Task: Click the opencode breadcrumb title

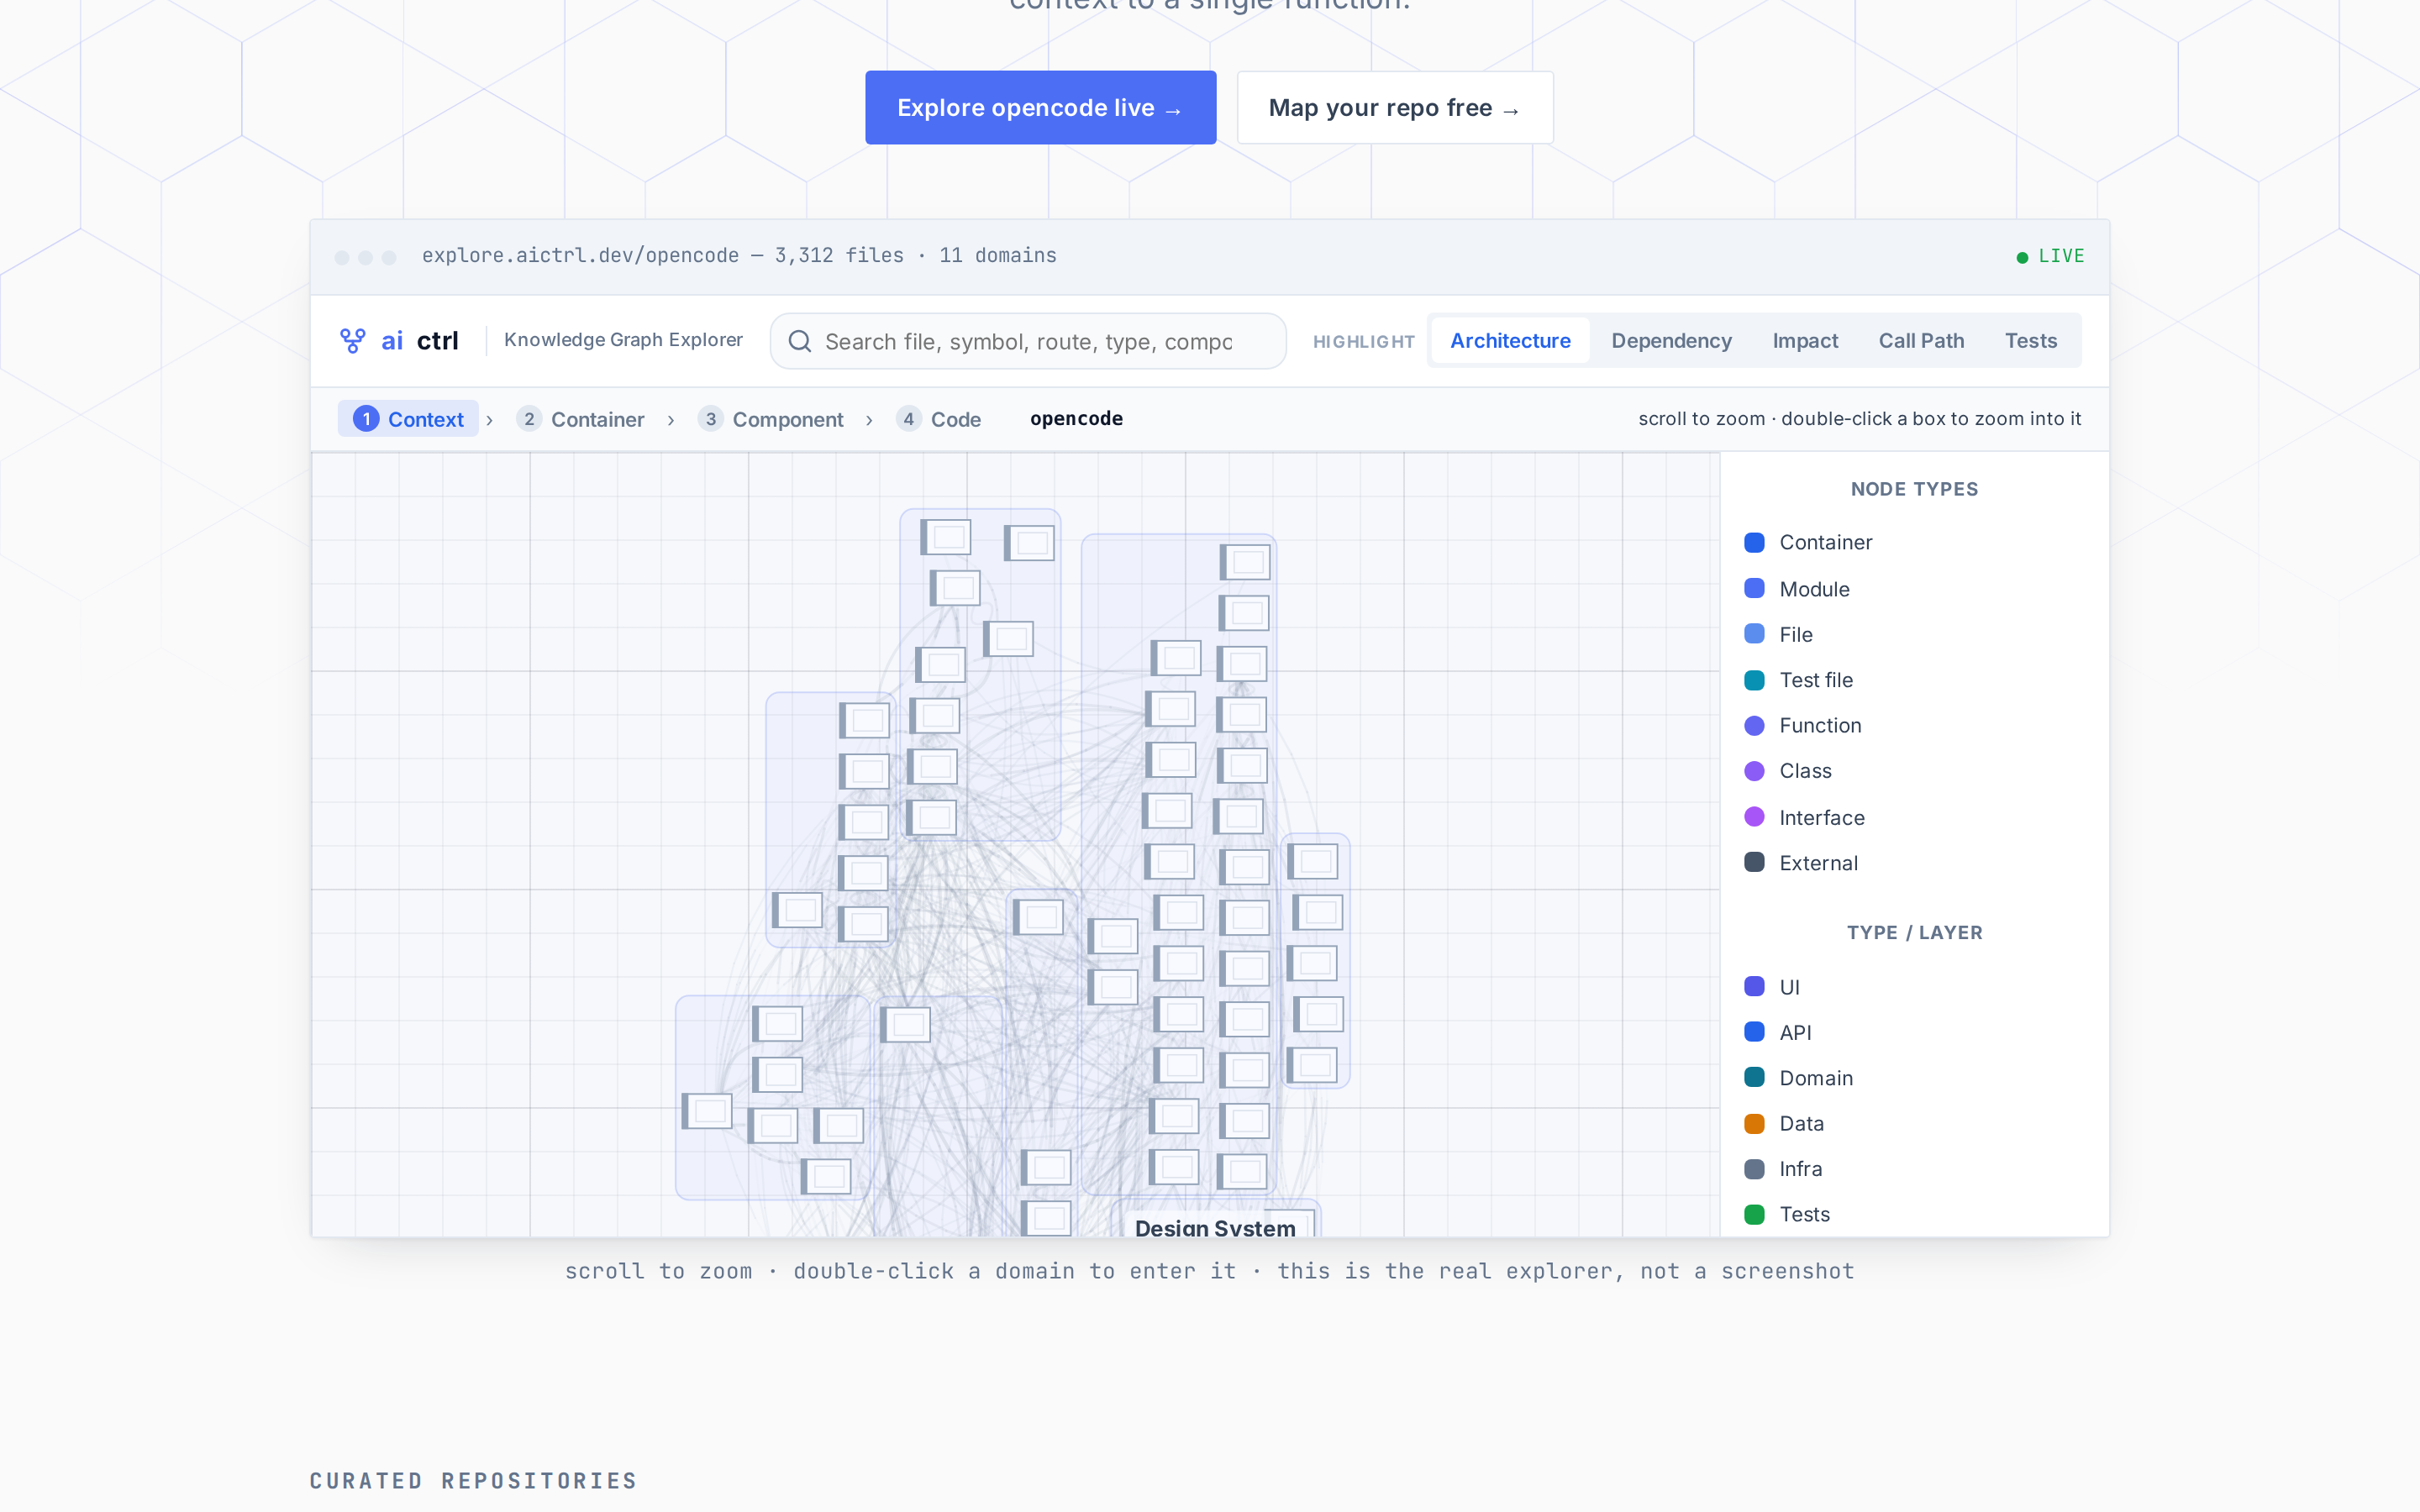Action: click(x=1076, y=418)
